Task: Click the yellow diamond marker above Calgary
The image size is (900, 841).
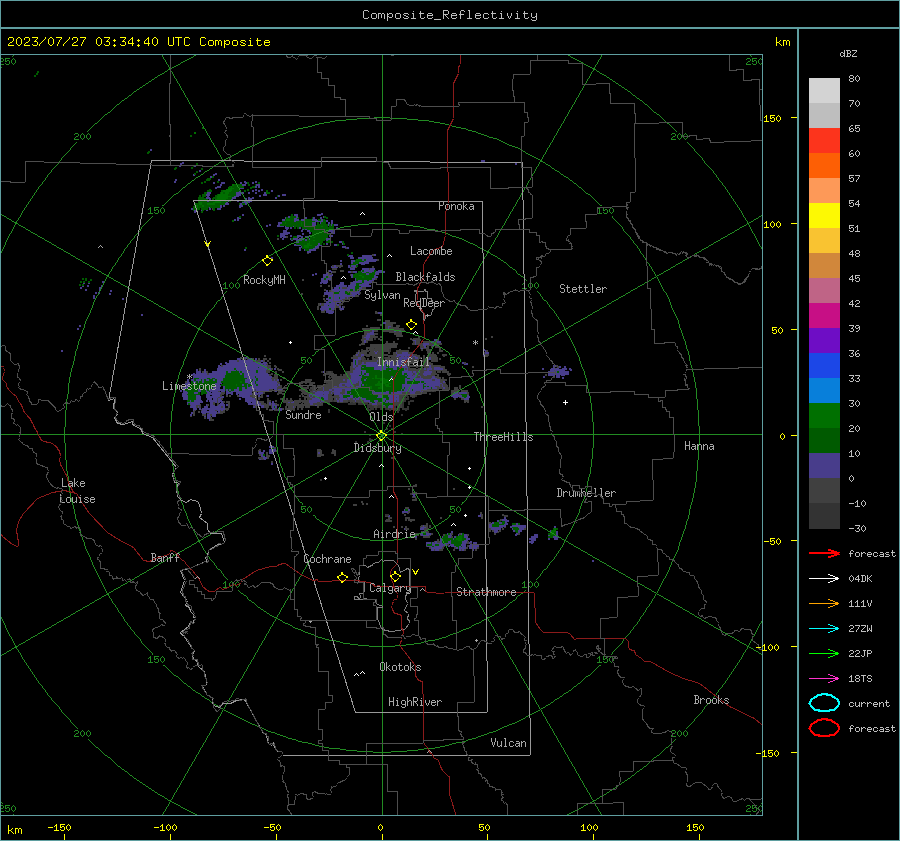Action: click(395, 576)
